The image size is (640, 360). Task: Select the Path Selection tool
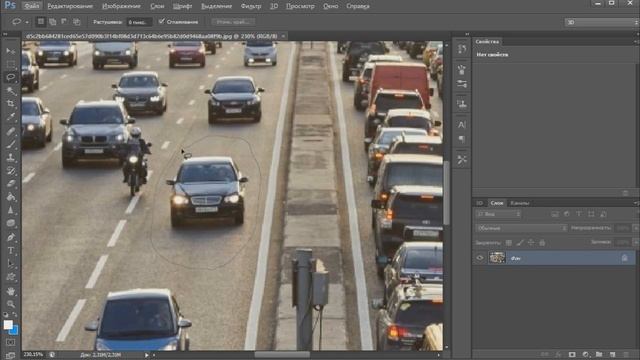coord(11,264)
